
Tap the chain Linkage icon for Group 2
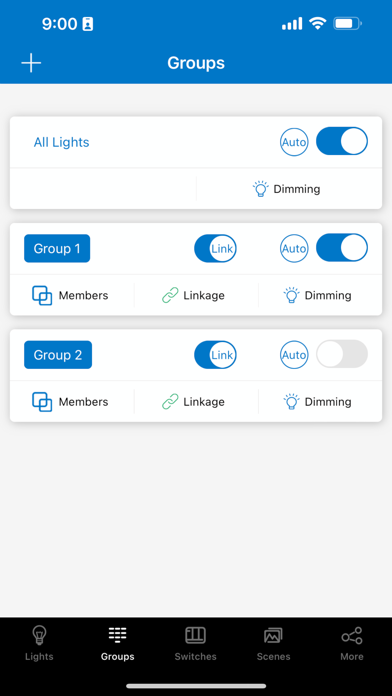(170, 402)
